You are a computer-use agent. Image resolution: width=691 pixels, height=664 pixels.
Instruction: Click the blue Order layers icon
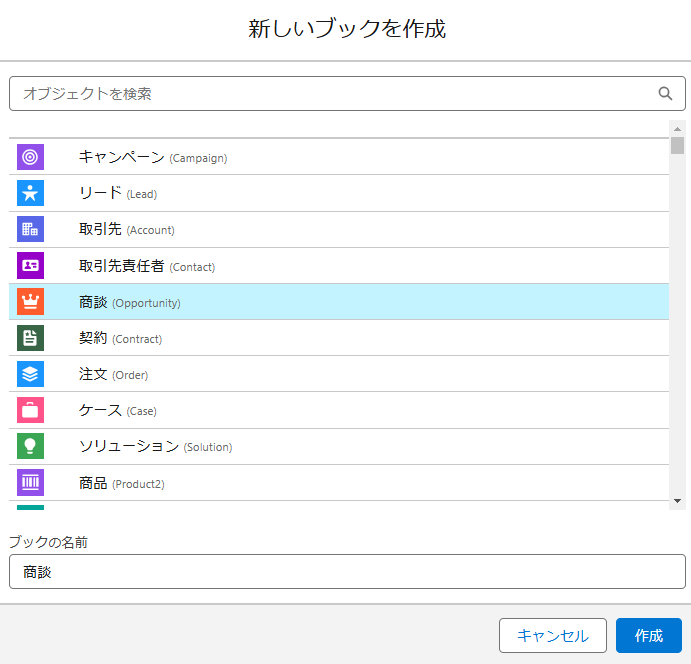(30, 374)
